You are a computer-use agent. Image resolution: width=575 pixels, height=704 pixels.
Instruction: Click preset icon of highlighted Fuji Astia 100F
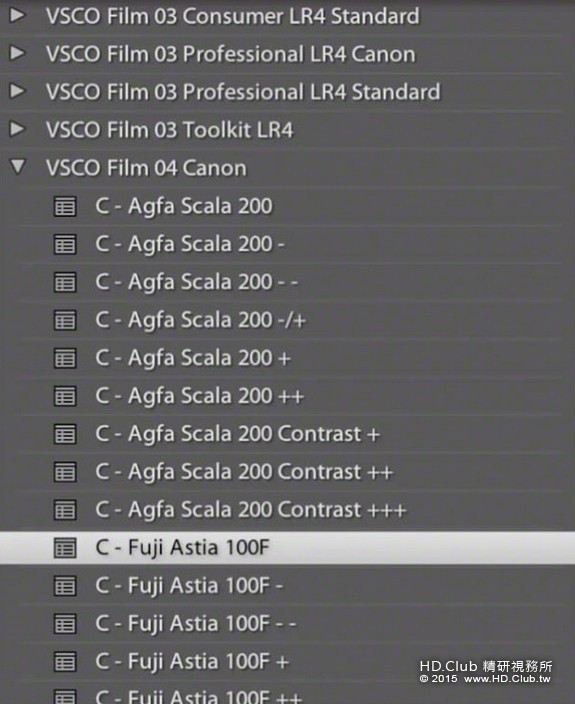point(65,548)
